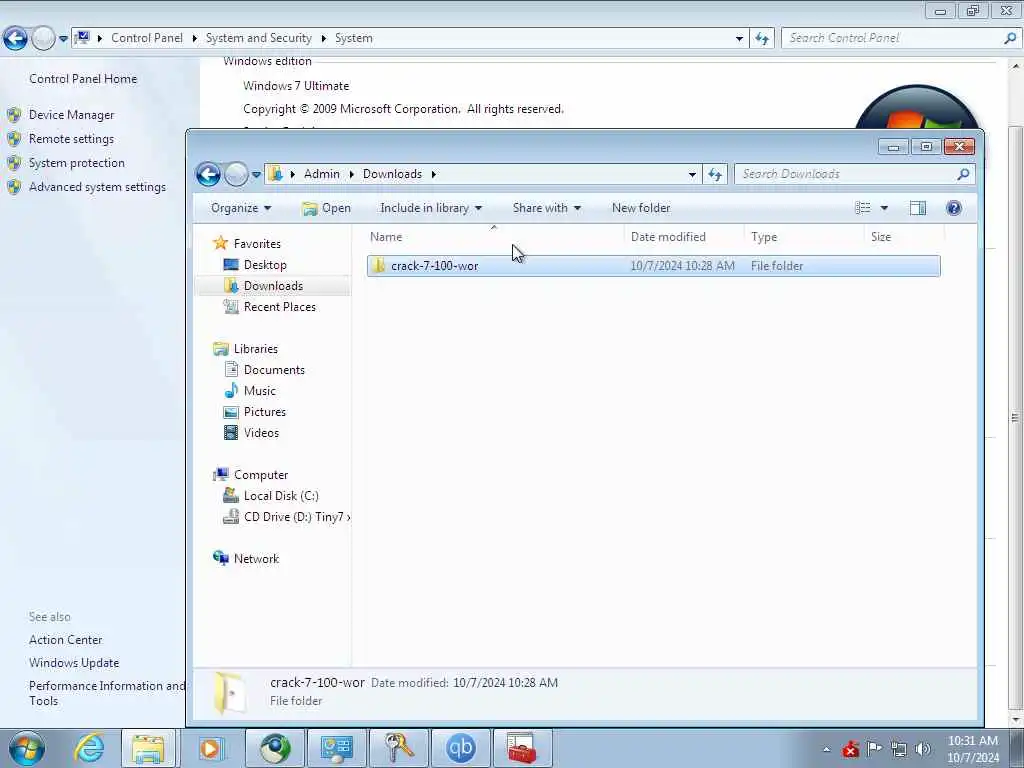Click Windows Explorer taskbar icon
This screenshot has width=1024, height=768.
(x=148, y=748)
